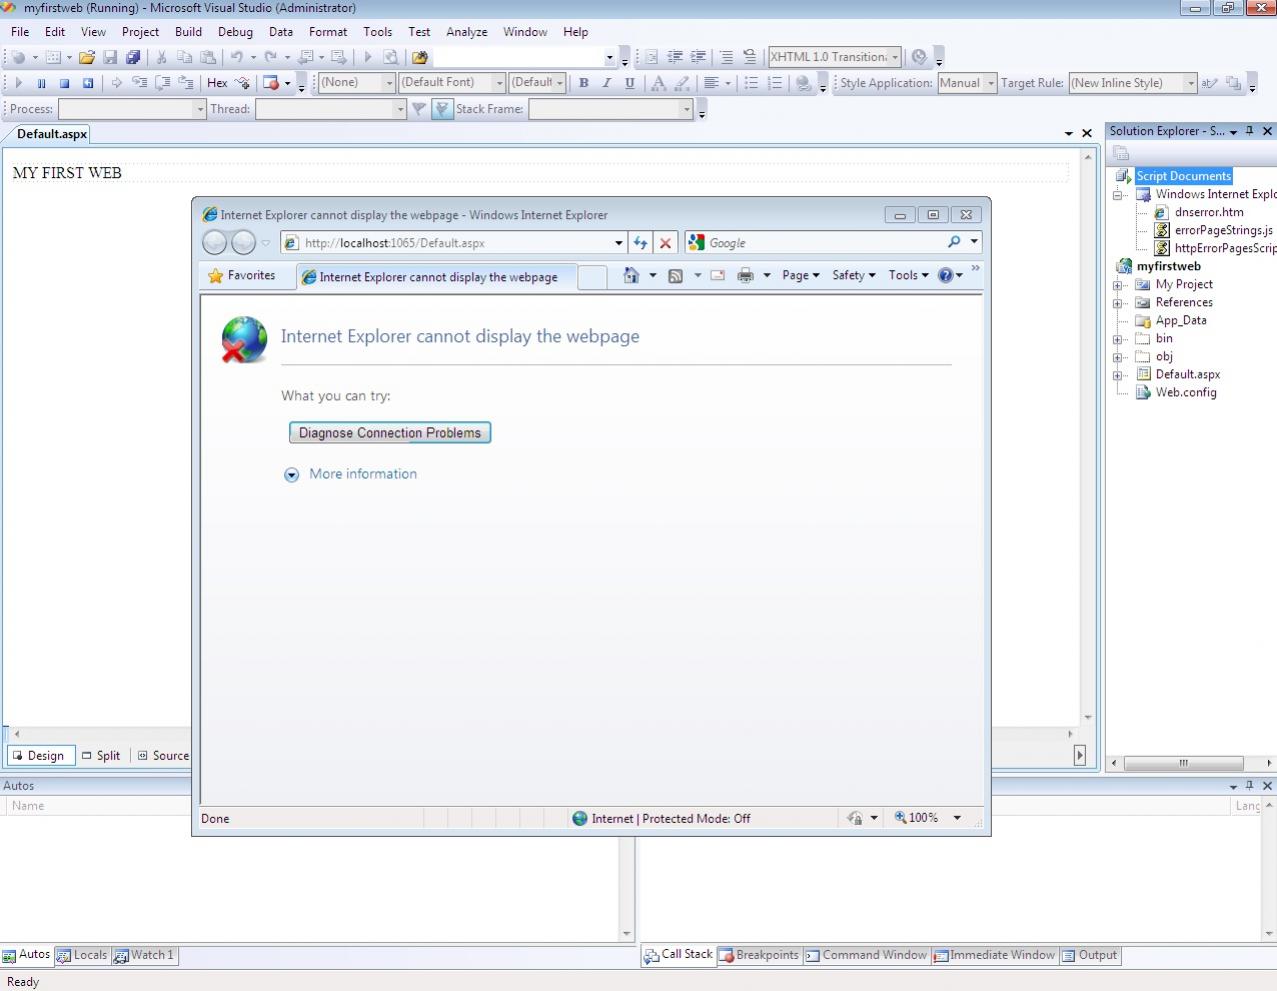Viewport: 1277px width, 991px height.
Task: Expand the My Project node
Action: point(1117,285)
